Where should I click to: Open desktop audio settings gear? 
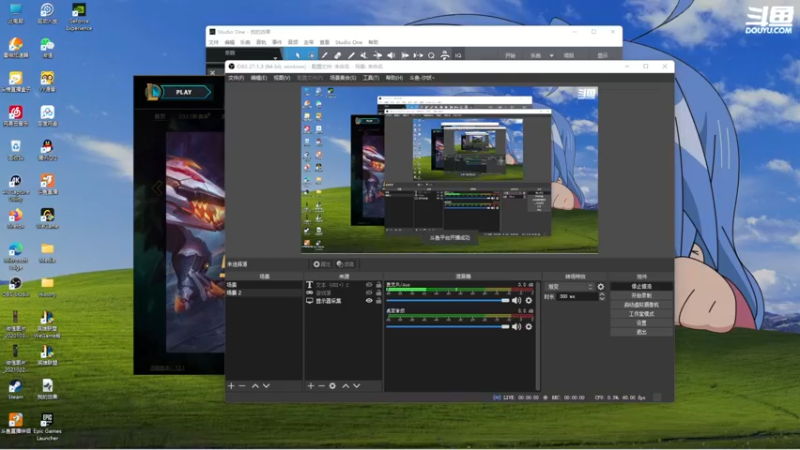click(x=529, y=327)
